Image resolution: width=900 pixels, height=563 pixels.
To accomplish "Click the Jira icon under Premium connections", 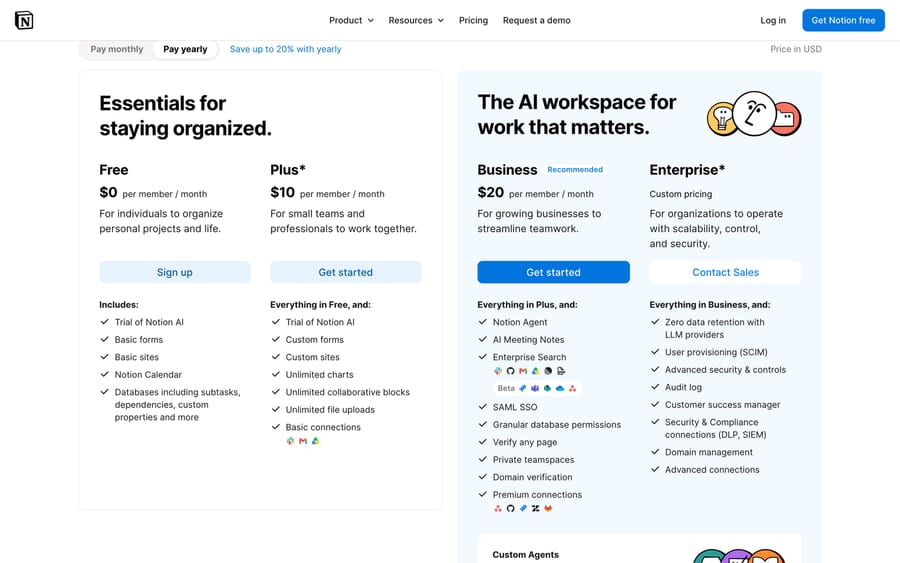I will tap(523, 508).
